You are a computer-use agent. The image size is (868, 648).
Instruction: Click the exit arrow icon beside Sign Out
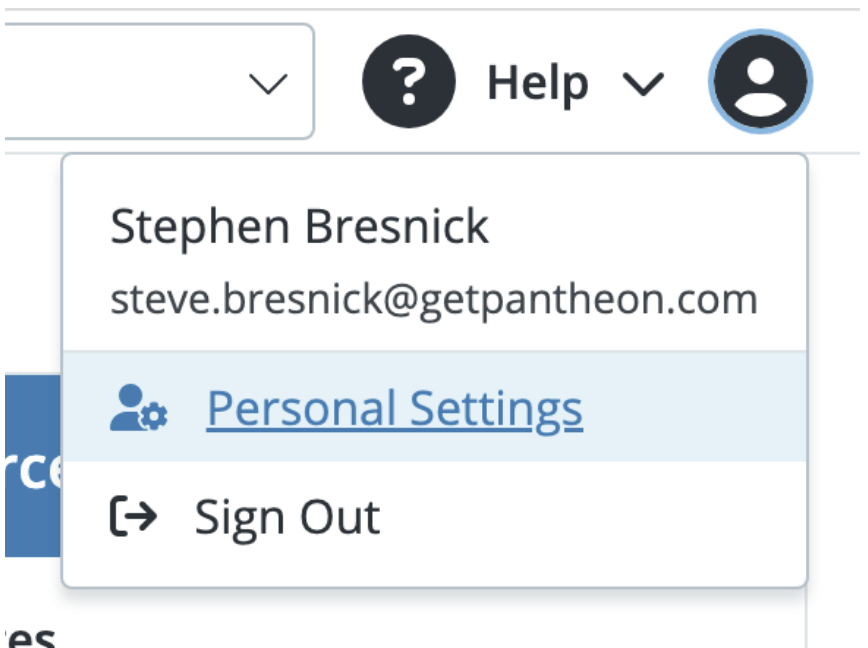pyautogui.click(x=133, y=517)
